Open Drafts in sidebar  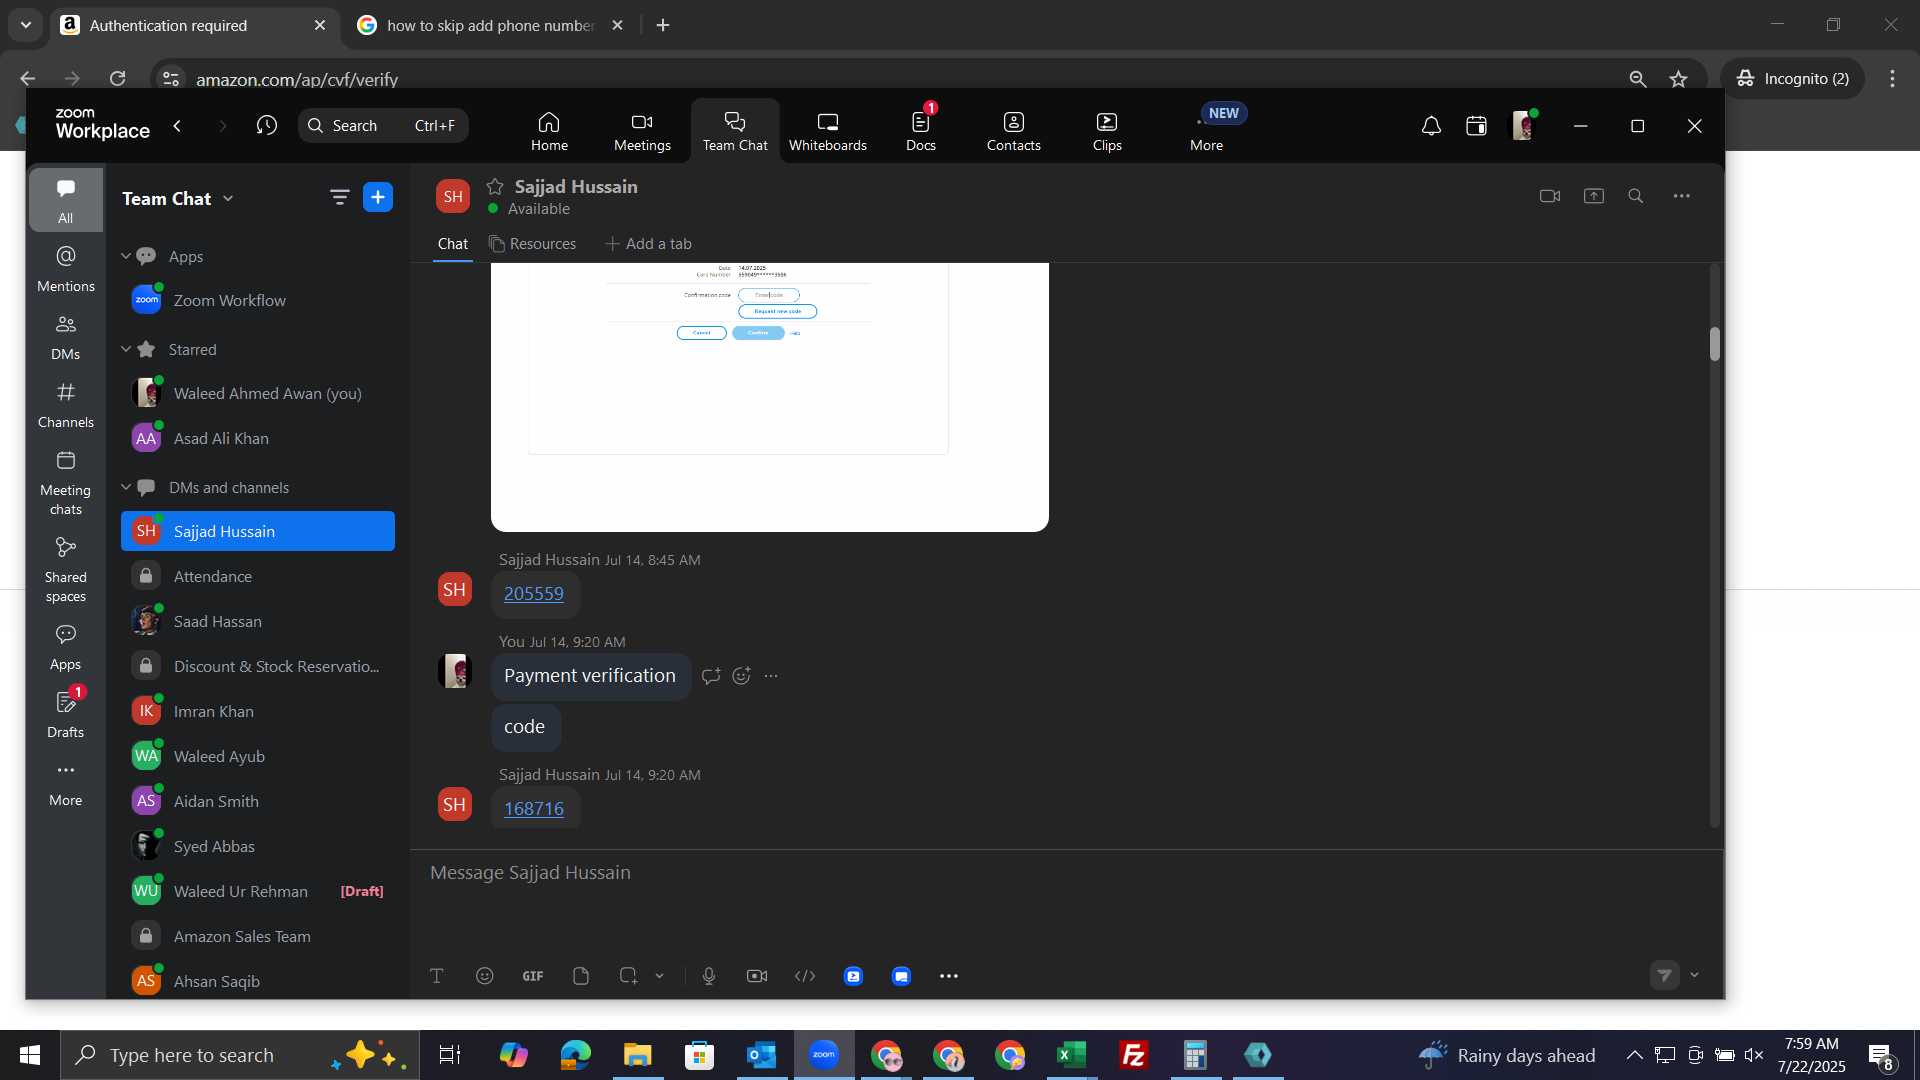click(66, 715)
